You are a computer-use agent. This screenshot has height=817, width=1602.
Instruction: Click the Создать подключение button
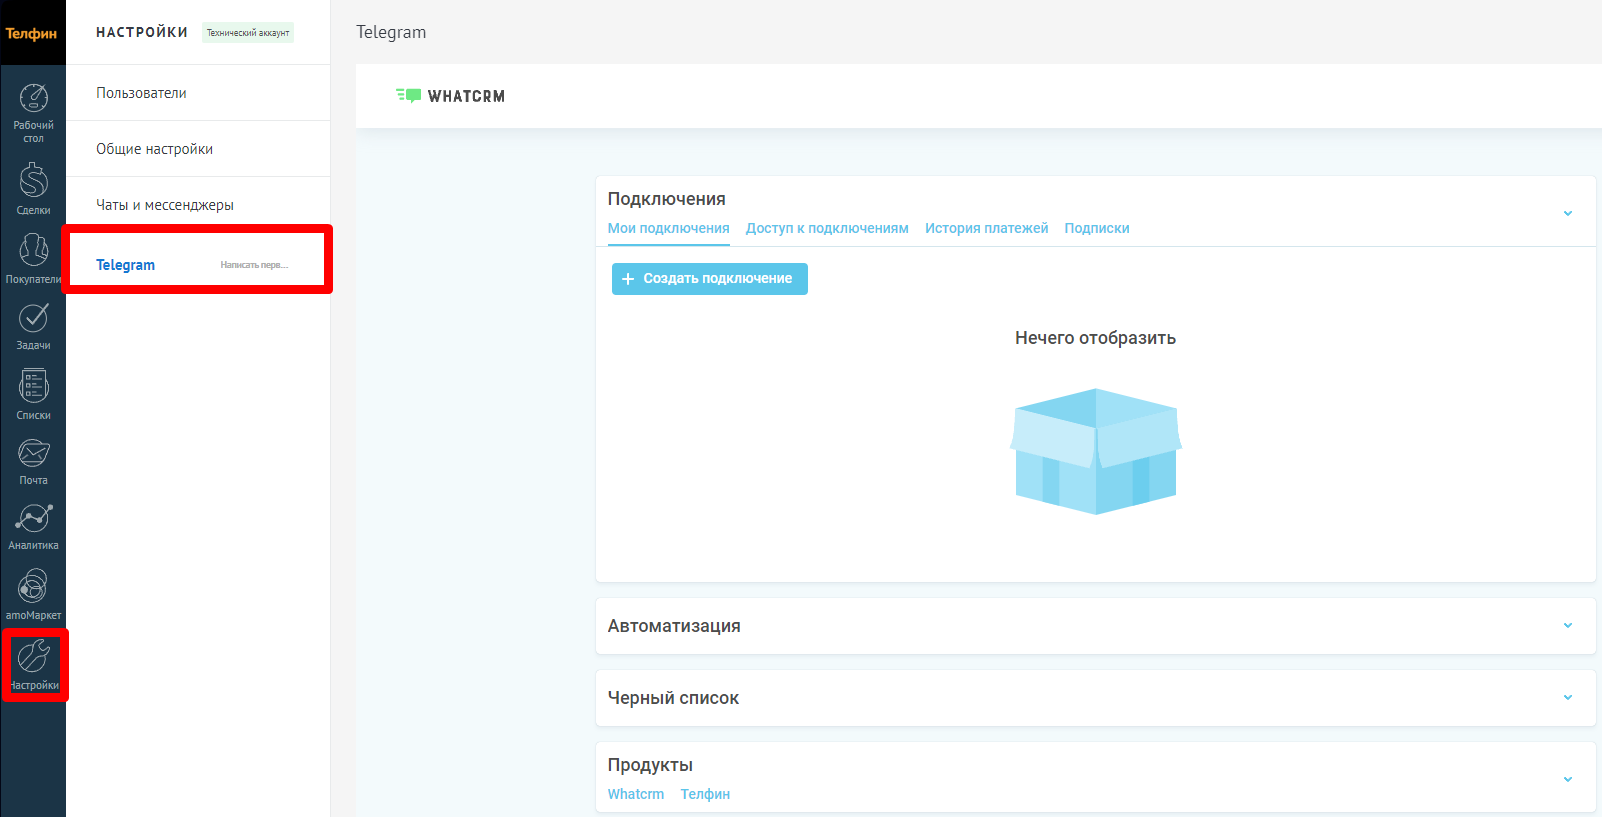709,279
